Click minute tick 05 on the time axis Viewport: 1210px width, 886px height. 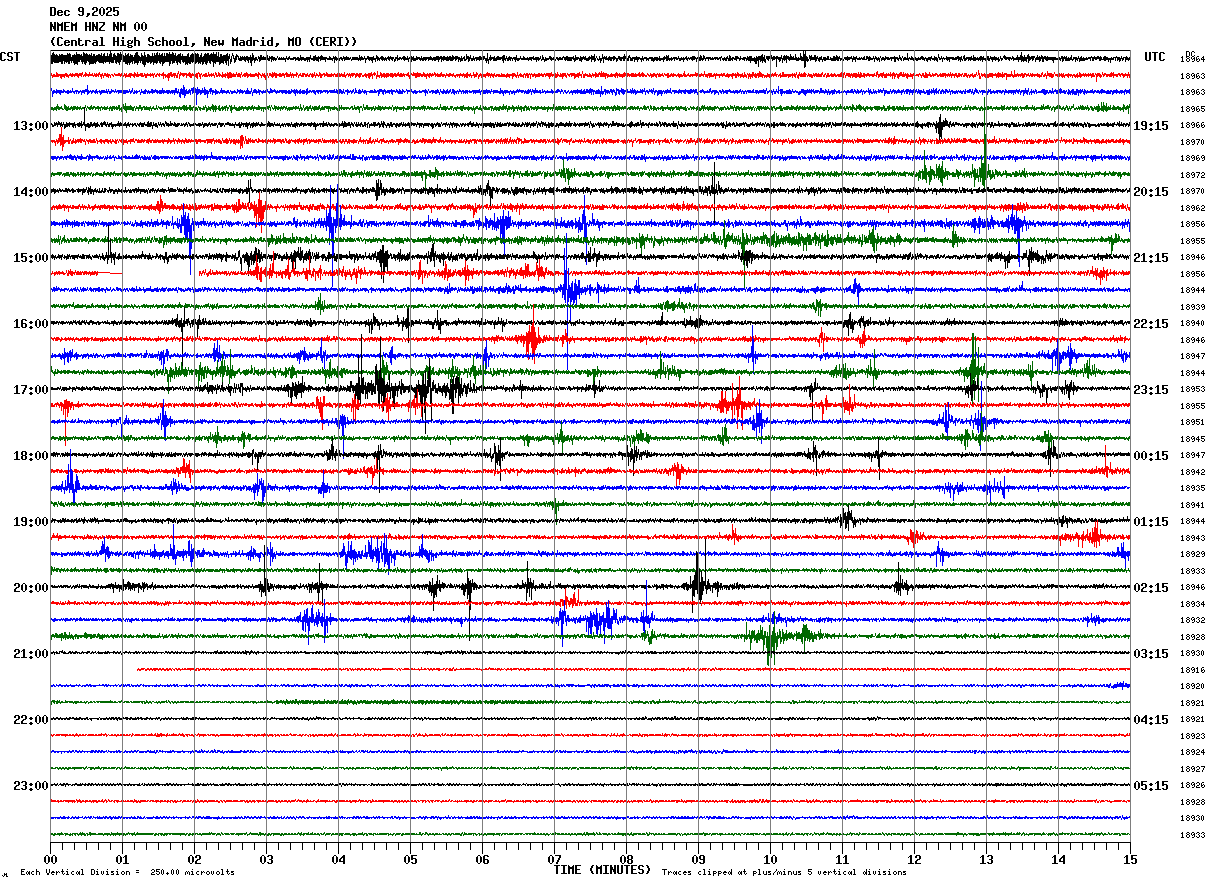pyautogui.click(x=410, y=859)
